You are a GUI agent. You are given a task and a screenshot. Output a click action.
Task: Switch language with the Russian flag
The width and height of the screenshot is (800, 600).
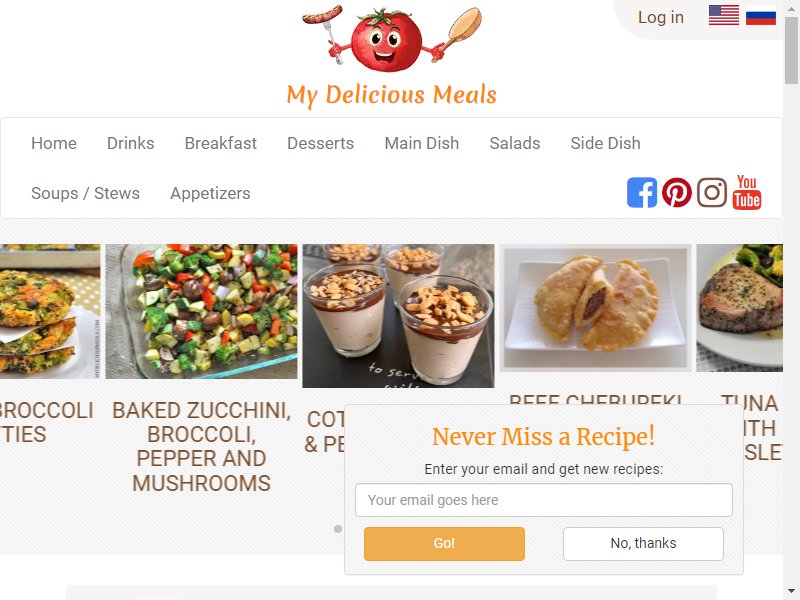coord(761,15)
